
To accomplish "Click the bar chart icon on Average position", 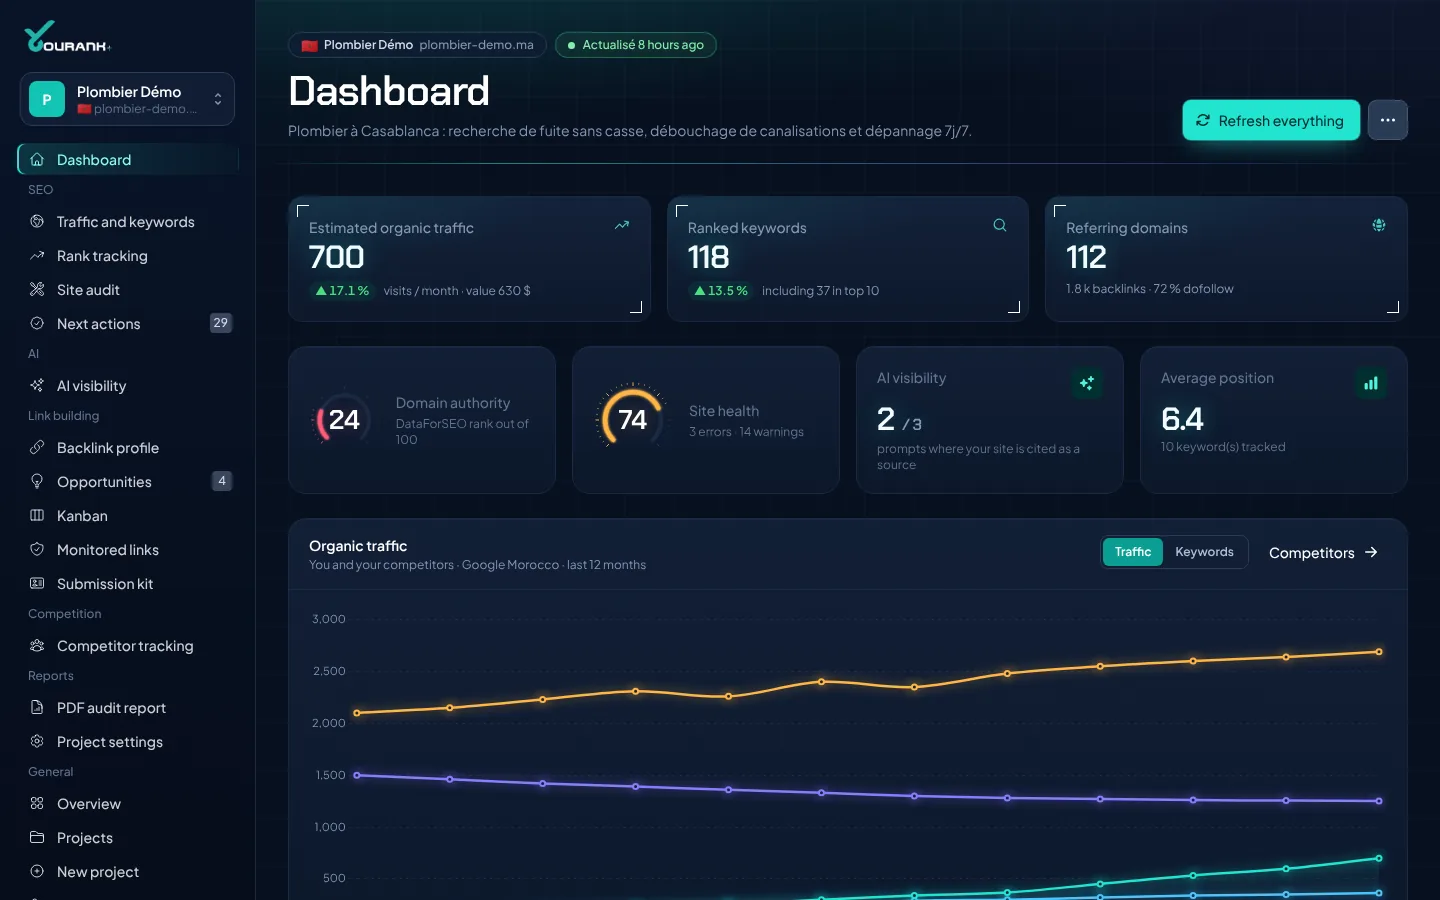I will [1371, 383].
